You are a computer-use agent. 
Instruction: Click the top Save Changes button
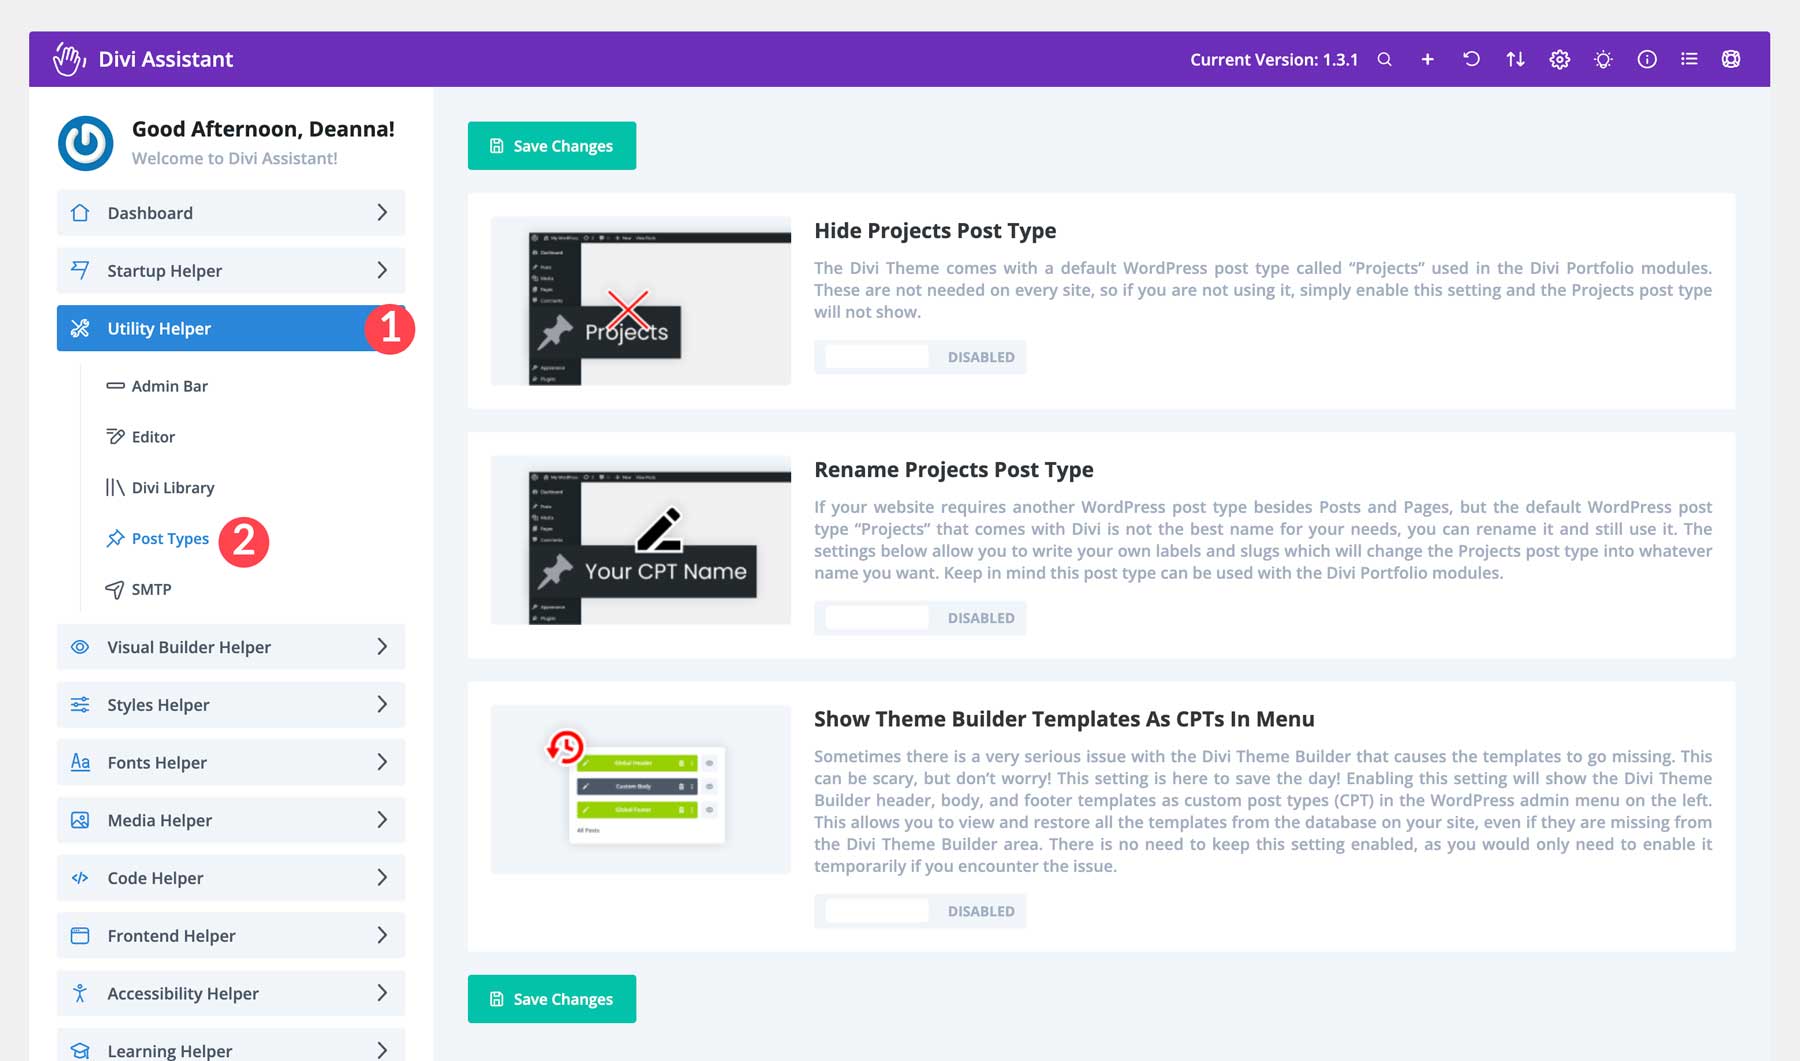pos(551,145)
